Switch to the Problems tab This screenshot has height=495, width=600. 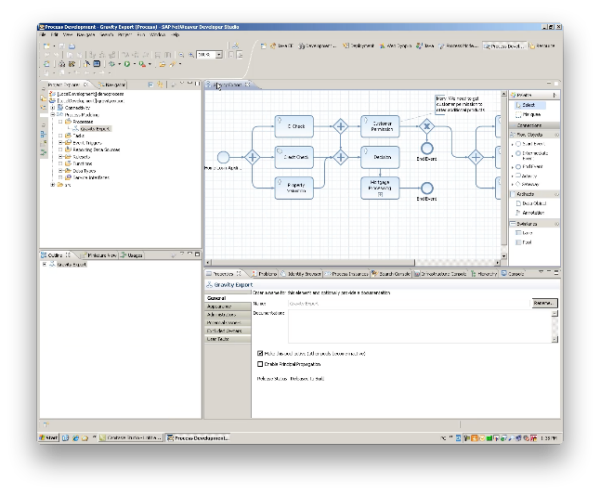pos(264,274)
